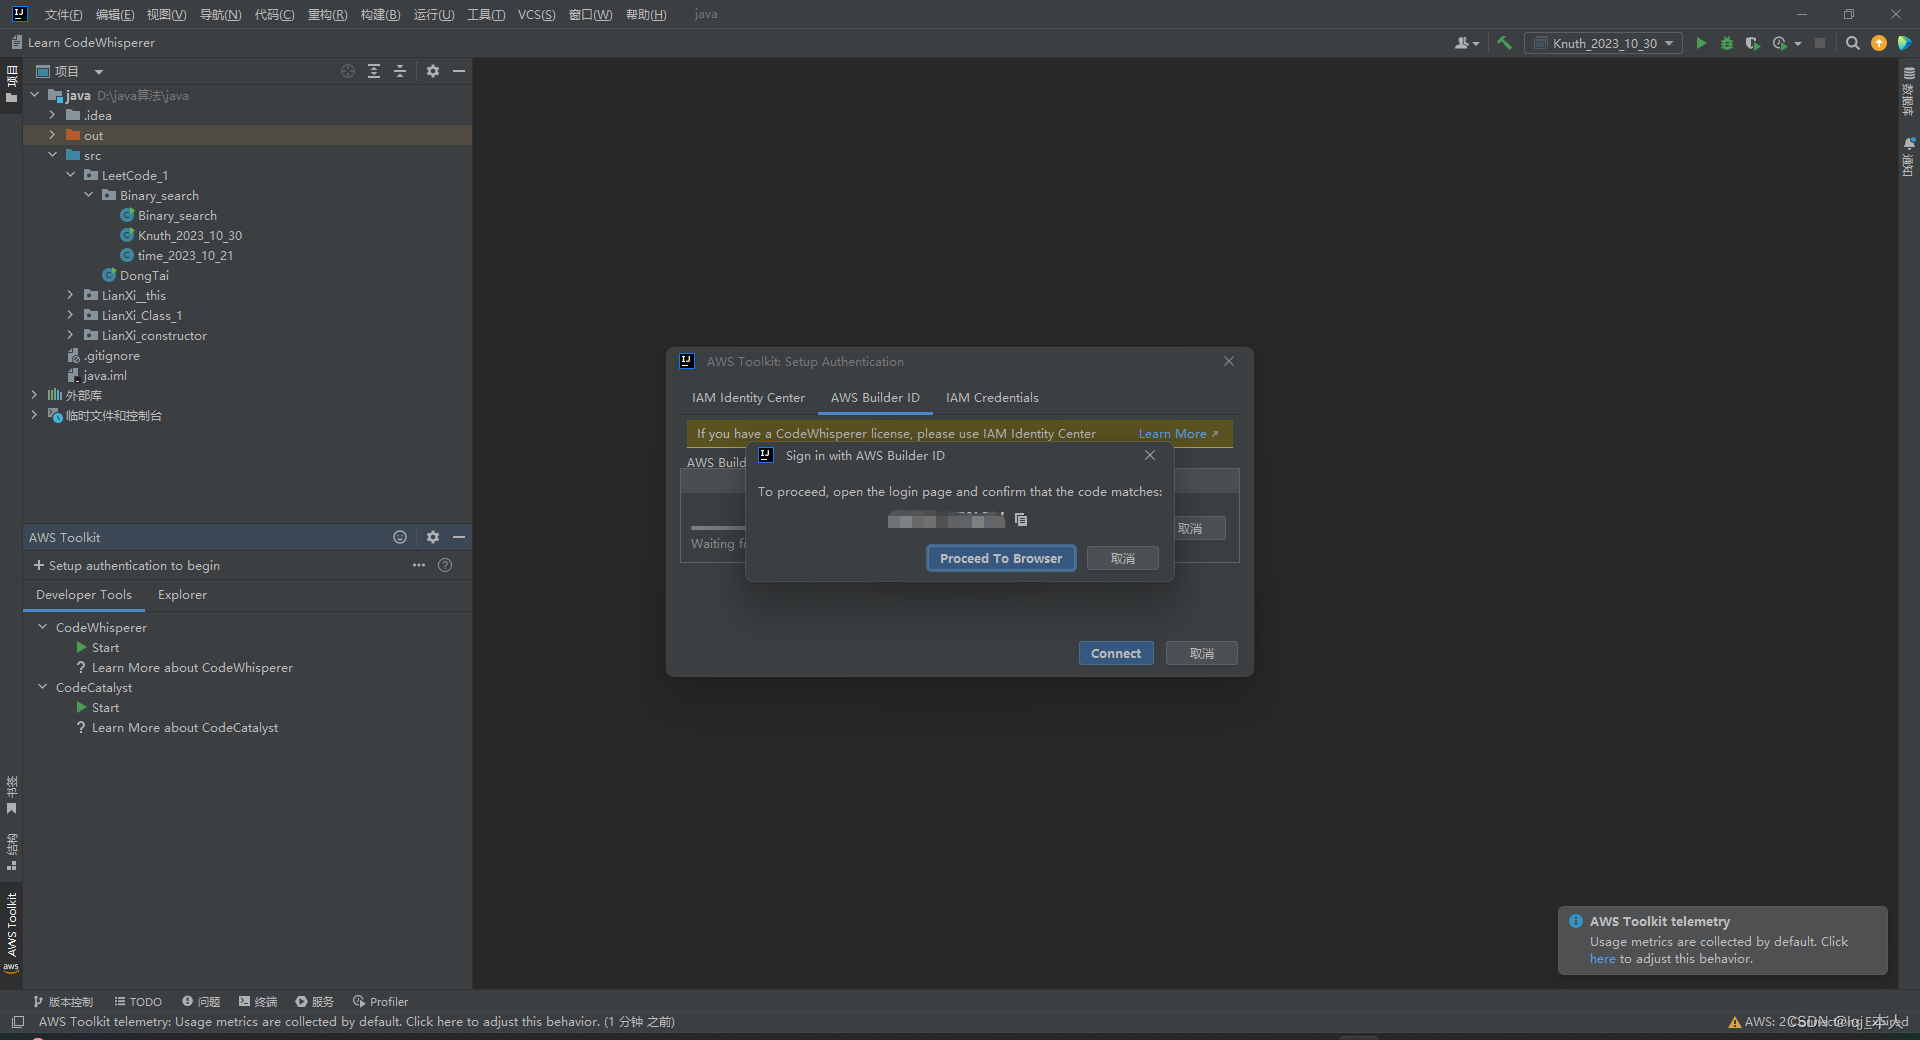The width and height of the screenshot is (1920, 1040).
Task: Open AWS Toolkit panel gear settings
Action: click(433, 537)
